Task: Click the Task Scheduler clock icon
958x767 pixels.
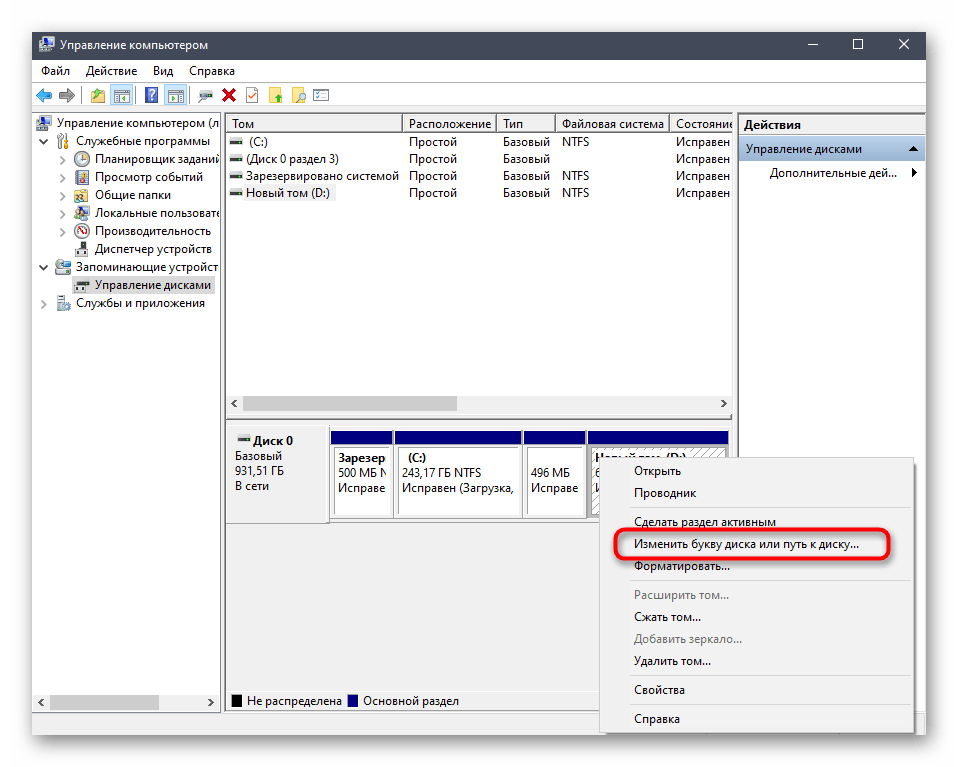Action: (83, 159)
